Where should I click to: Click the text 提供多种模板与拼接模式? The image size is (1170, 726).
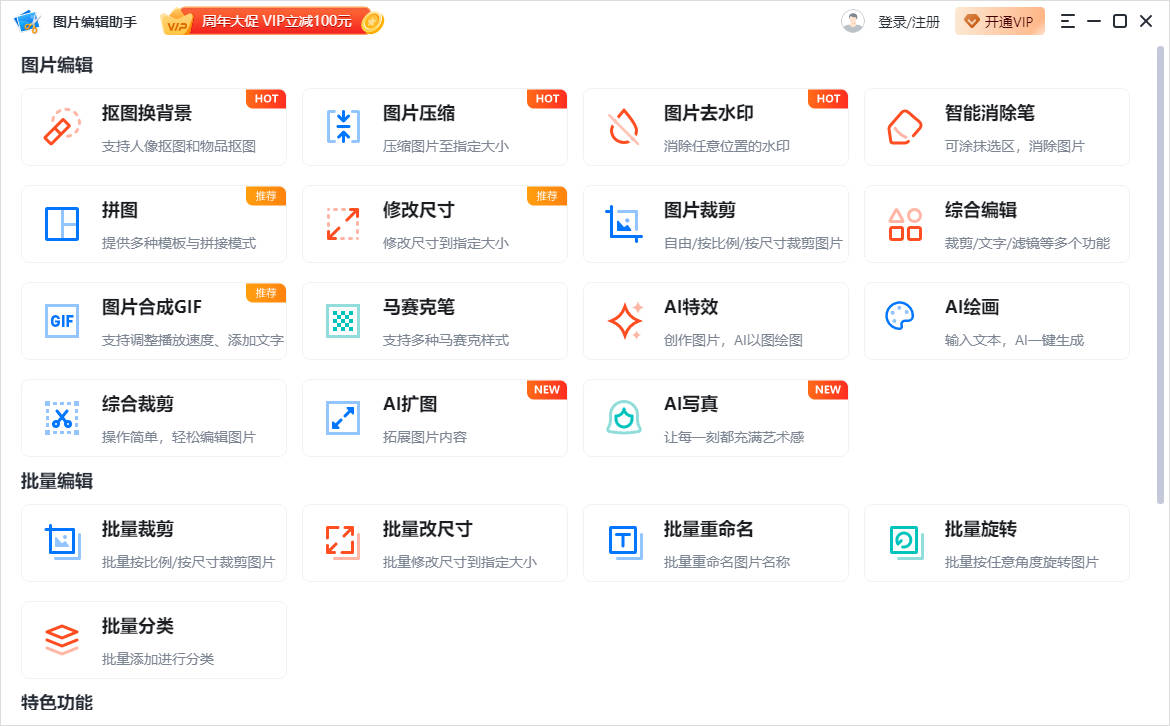179,243
